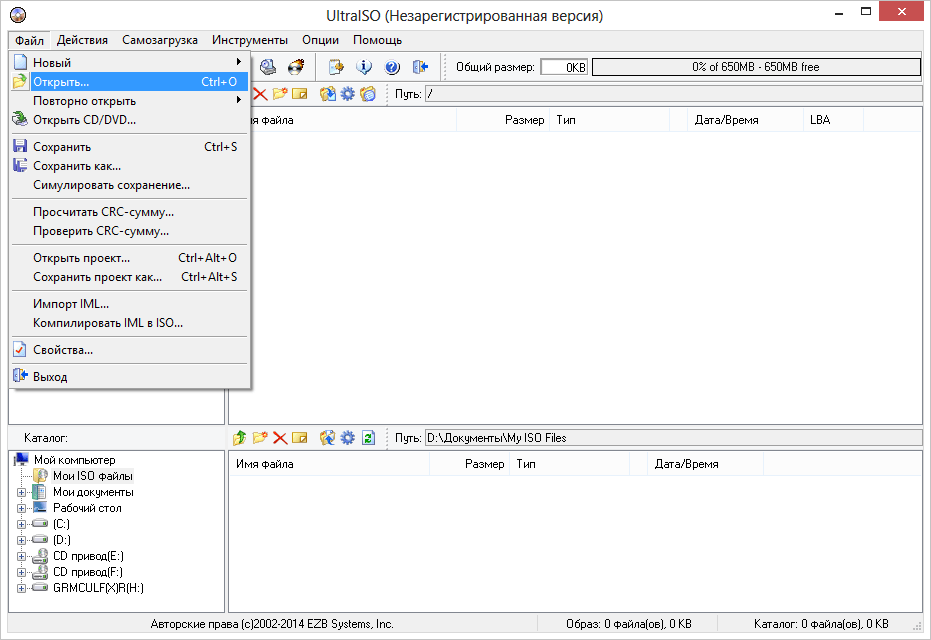The width and height of the screenshot is (931, 640).
Task: Click the red X delete icon in catalog toolbar
Action: [x=280, y=438]
